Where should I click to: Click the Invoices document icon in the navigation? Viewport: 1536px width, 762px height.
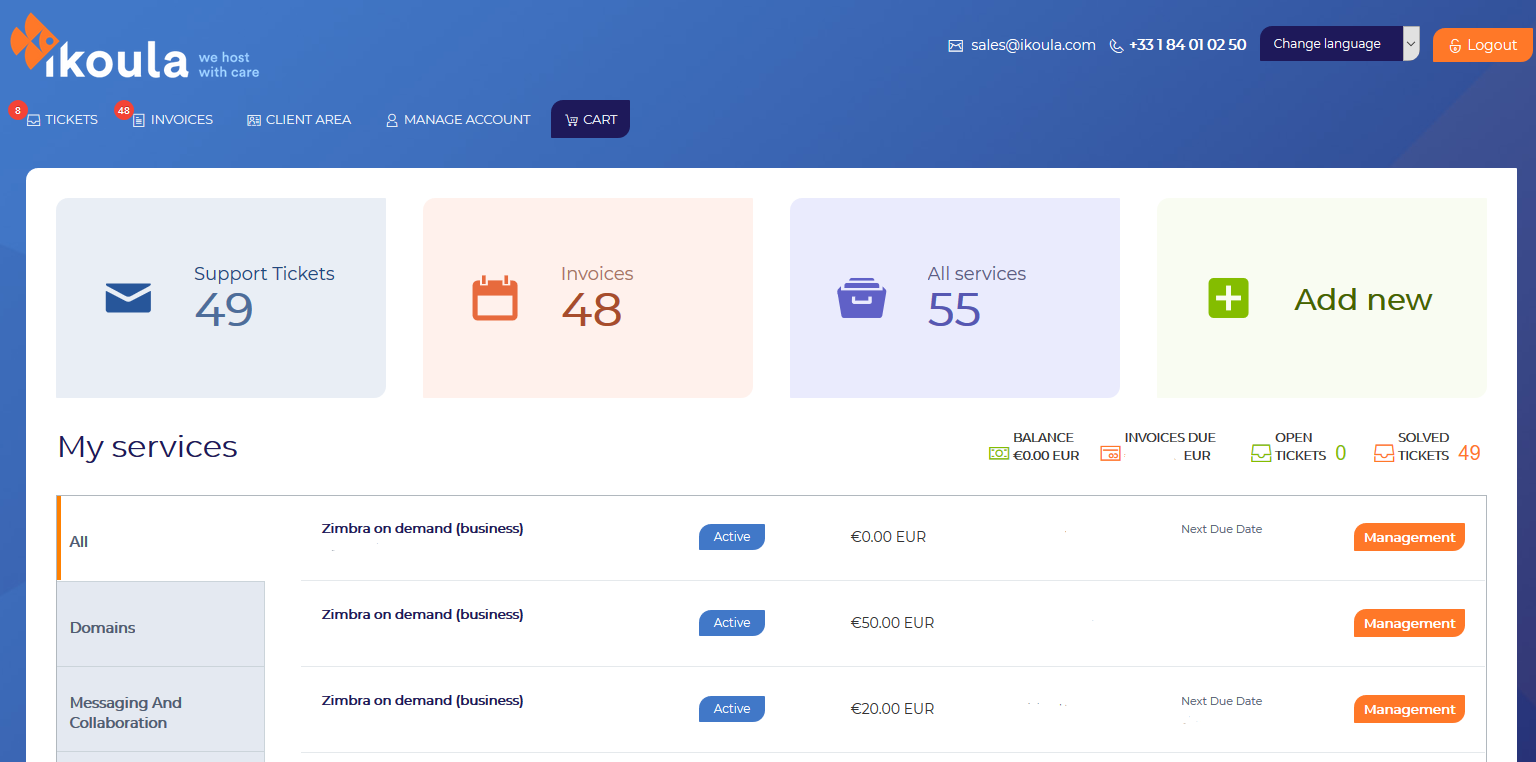(x=139, y=120)
